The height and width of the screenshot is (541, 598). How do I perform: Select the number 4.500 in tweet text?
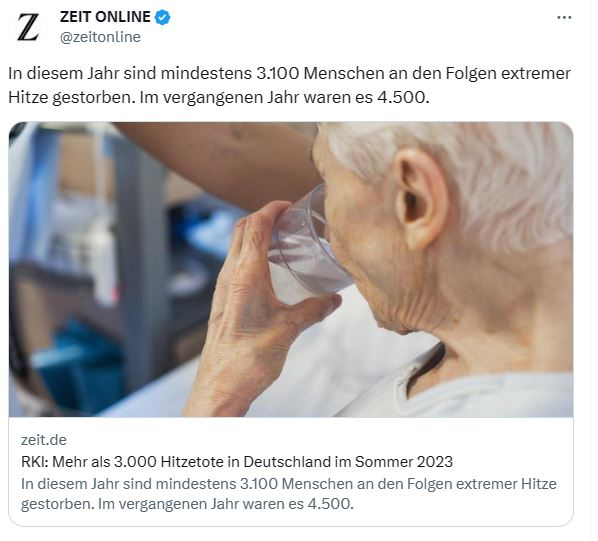[401, 98]
